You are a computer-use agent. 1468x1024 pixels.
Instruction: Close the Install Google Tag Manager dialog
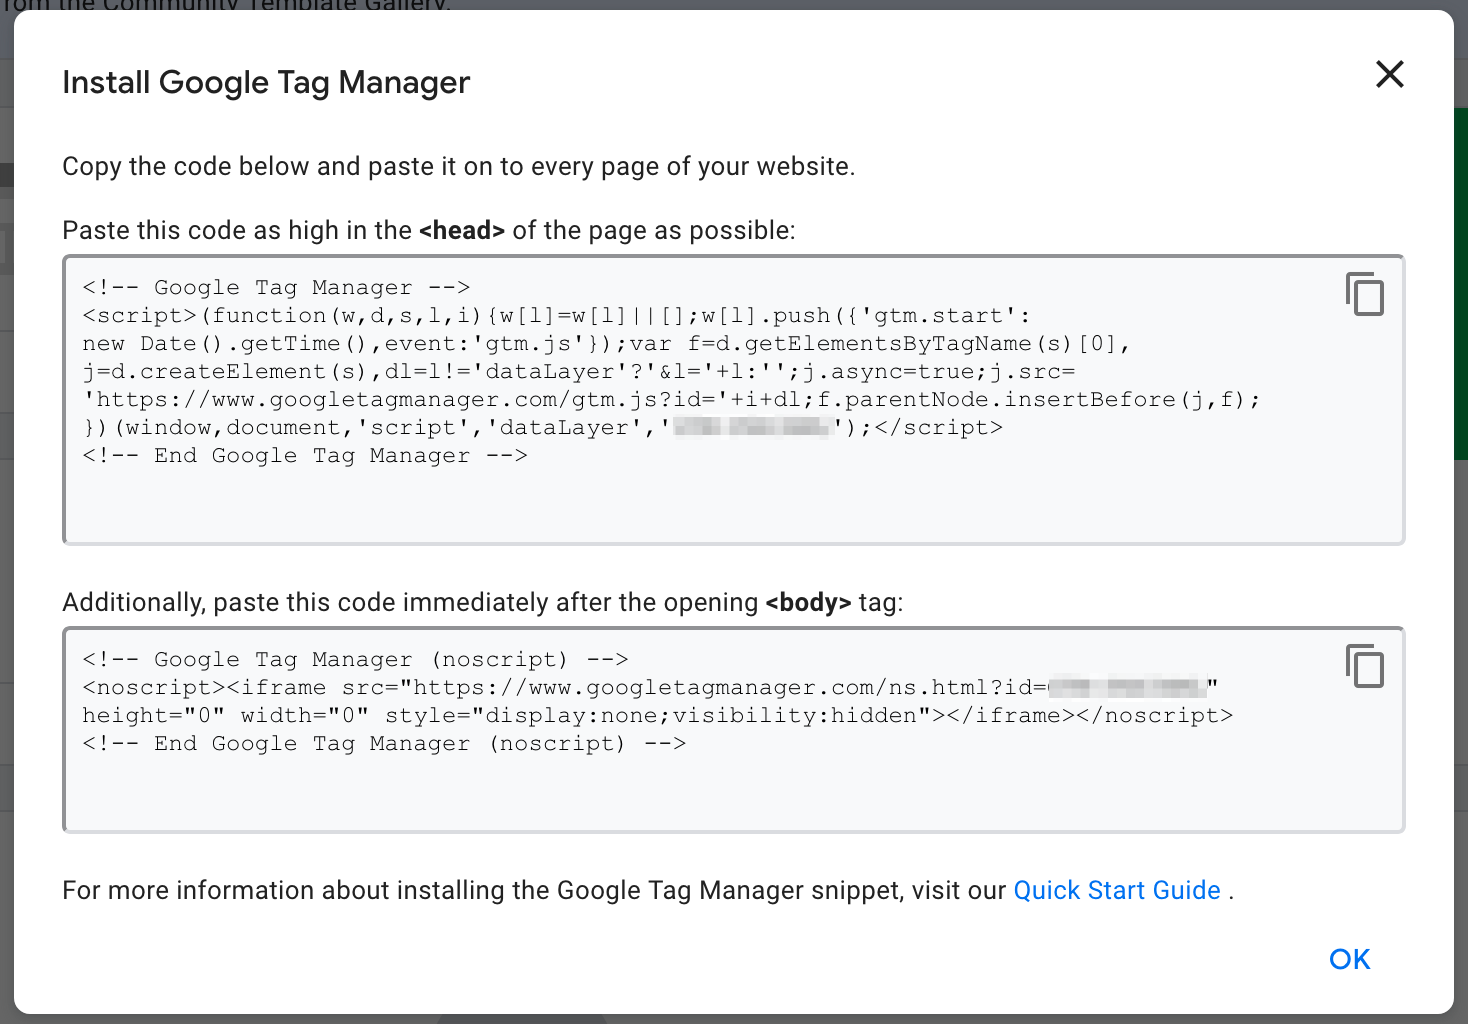coord(1390,74)
